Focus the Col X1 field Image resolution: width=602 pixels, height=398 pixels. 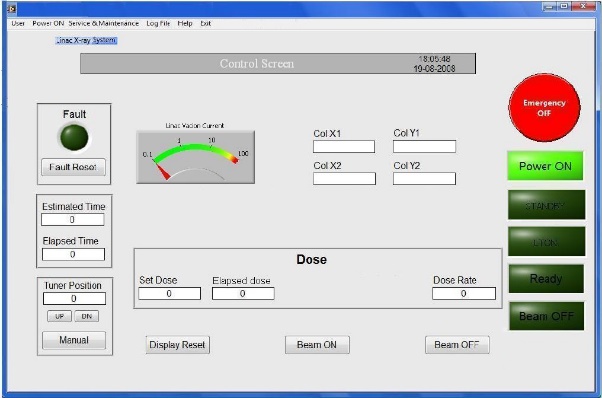[x=344, y=147]
